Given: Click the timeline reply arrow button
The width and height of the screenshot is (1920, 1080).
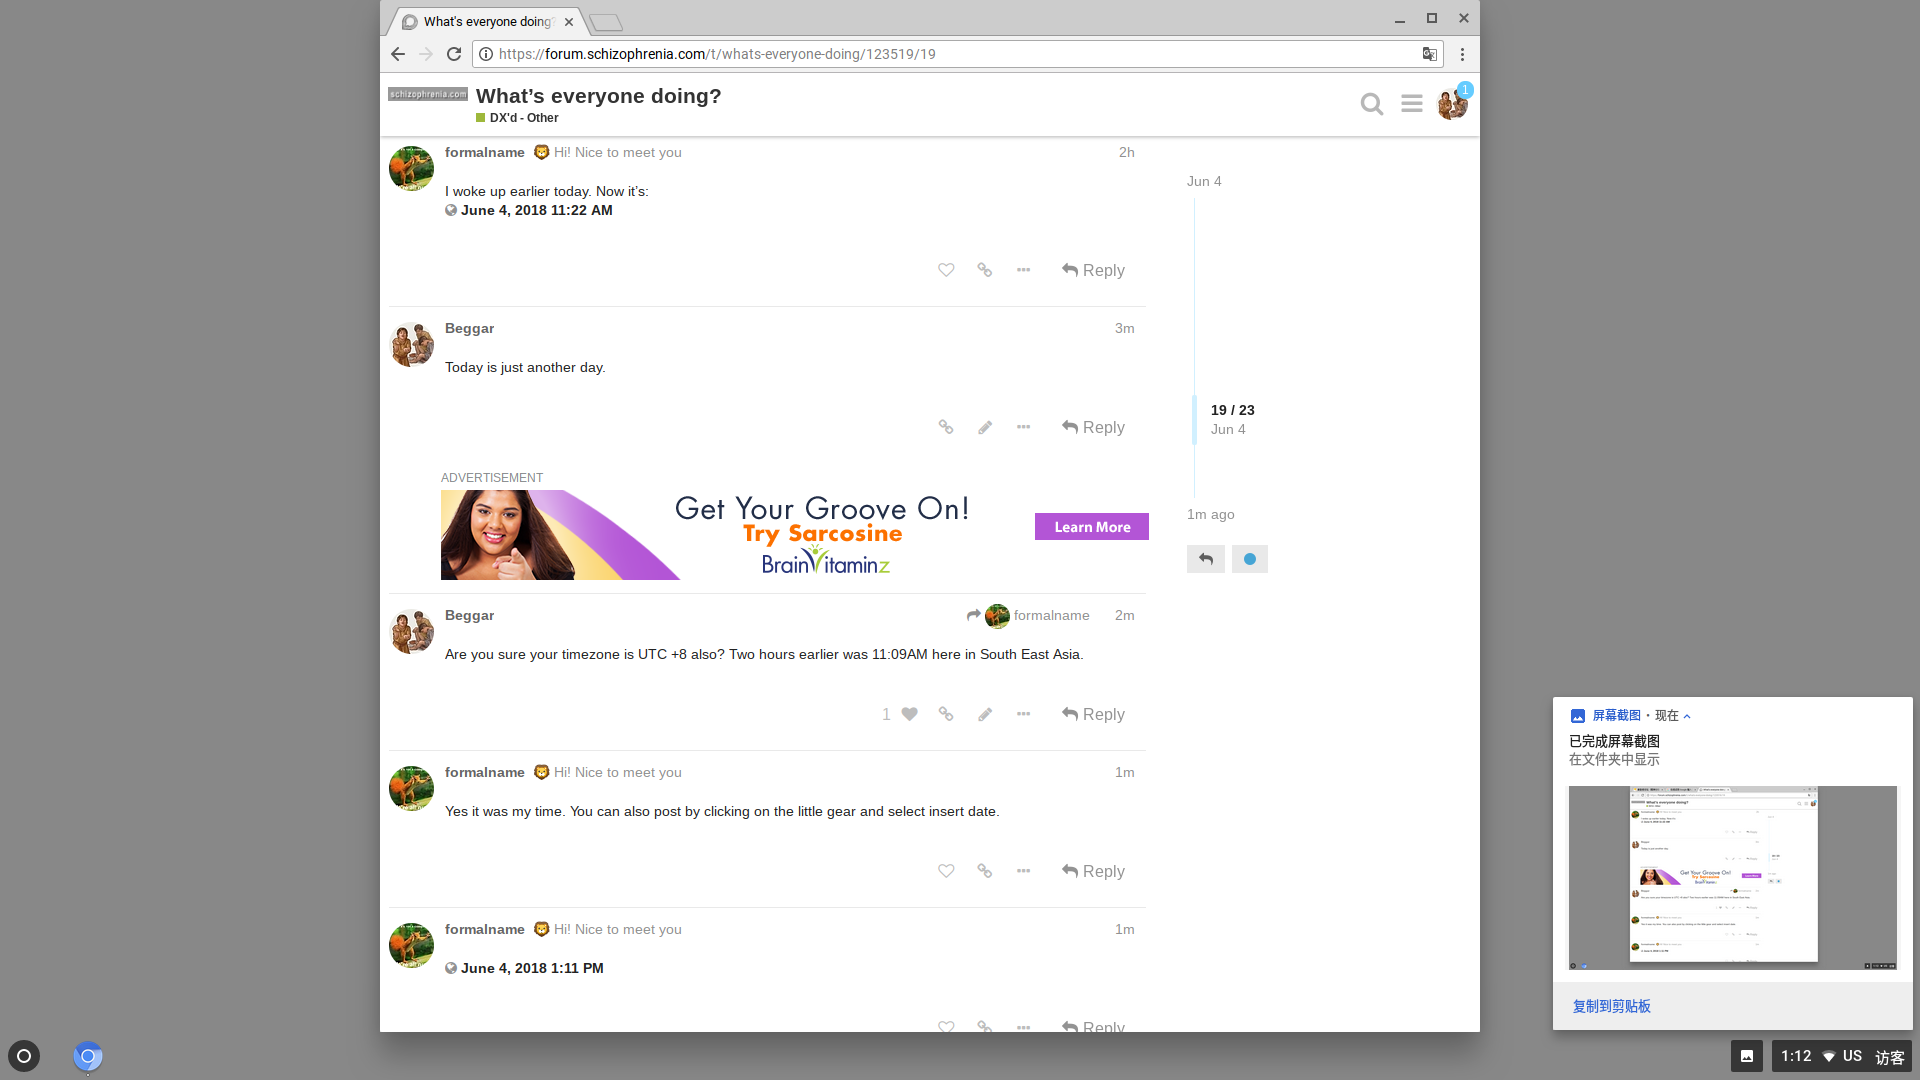Looking at the screenshot, I should coord(1205,559).
